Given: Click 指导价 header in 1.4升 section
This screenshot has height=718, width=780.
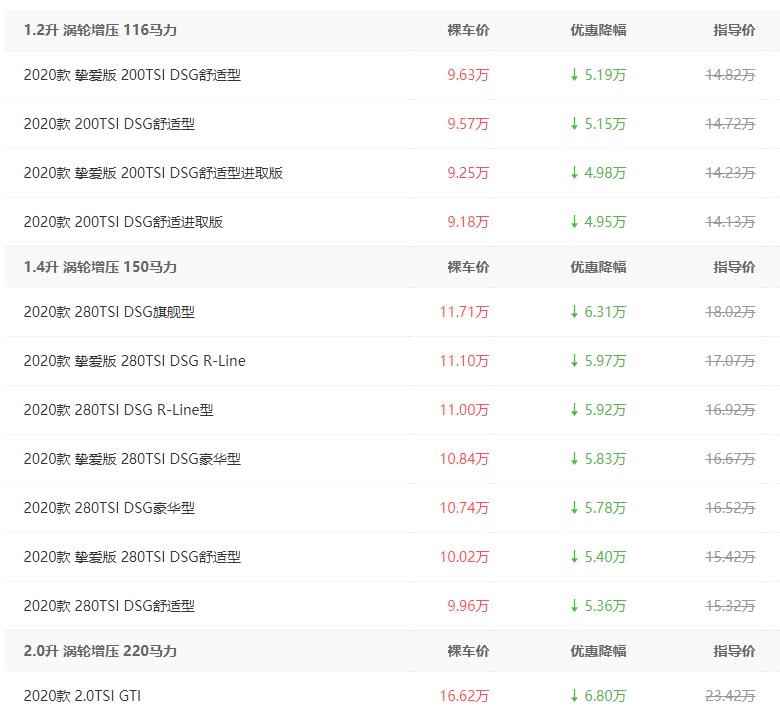Looking at the screenshot, I should point(734,267).
